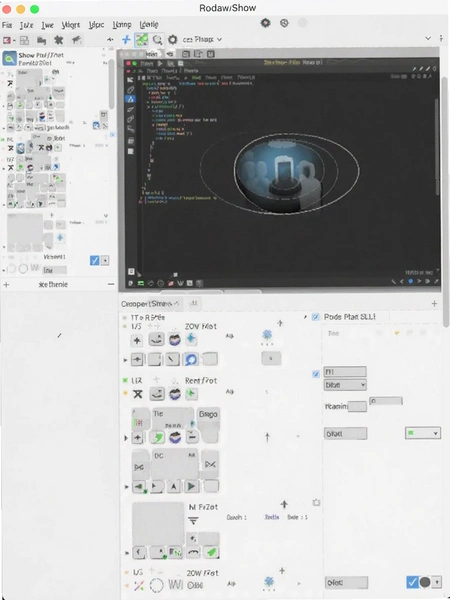The image size is (450, 600).
Task: Click the green play arrow in the DC group
Action: tap(191, 486)
